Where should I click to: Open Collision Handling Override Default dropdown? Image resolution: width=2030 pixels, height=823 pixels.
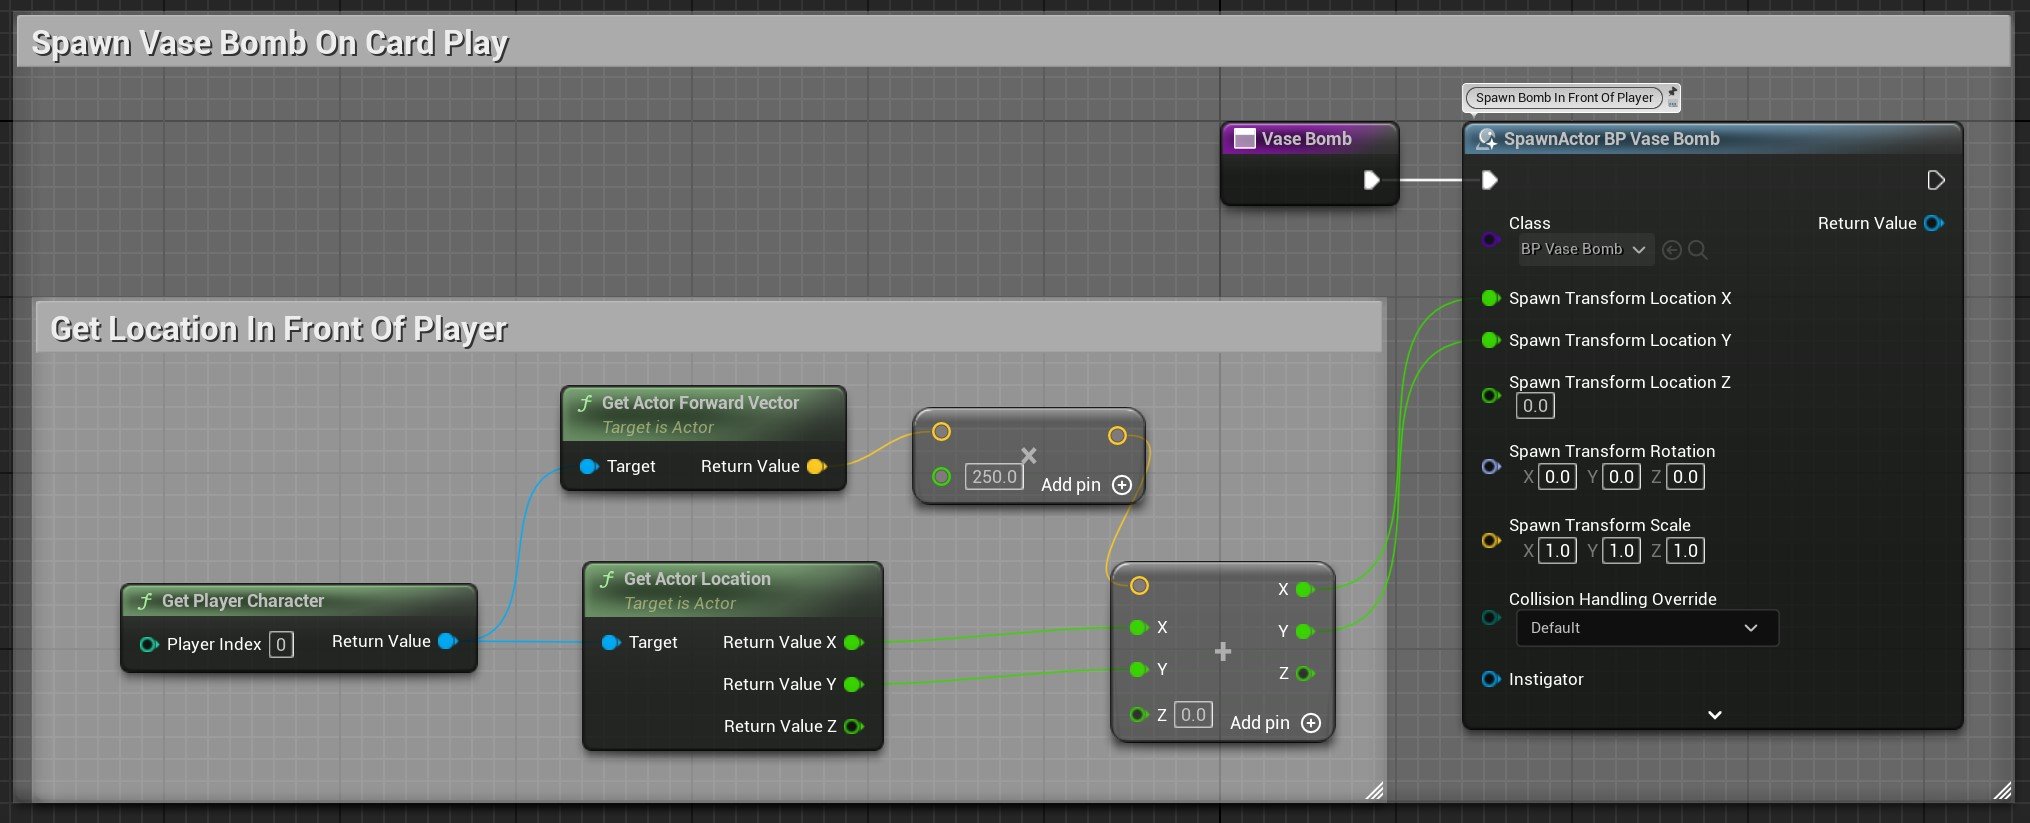pyautogui.click(x=1647, y=628)
